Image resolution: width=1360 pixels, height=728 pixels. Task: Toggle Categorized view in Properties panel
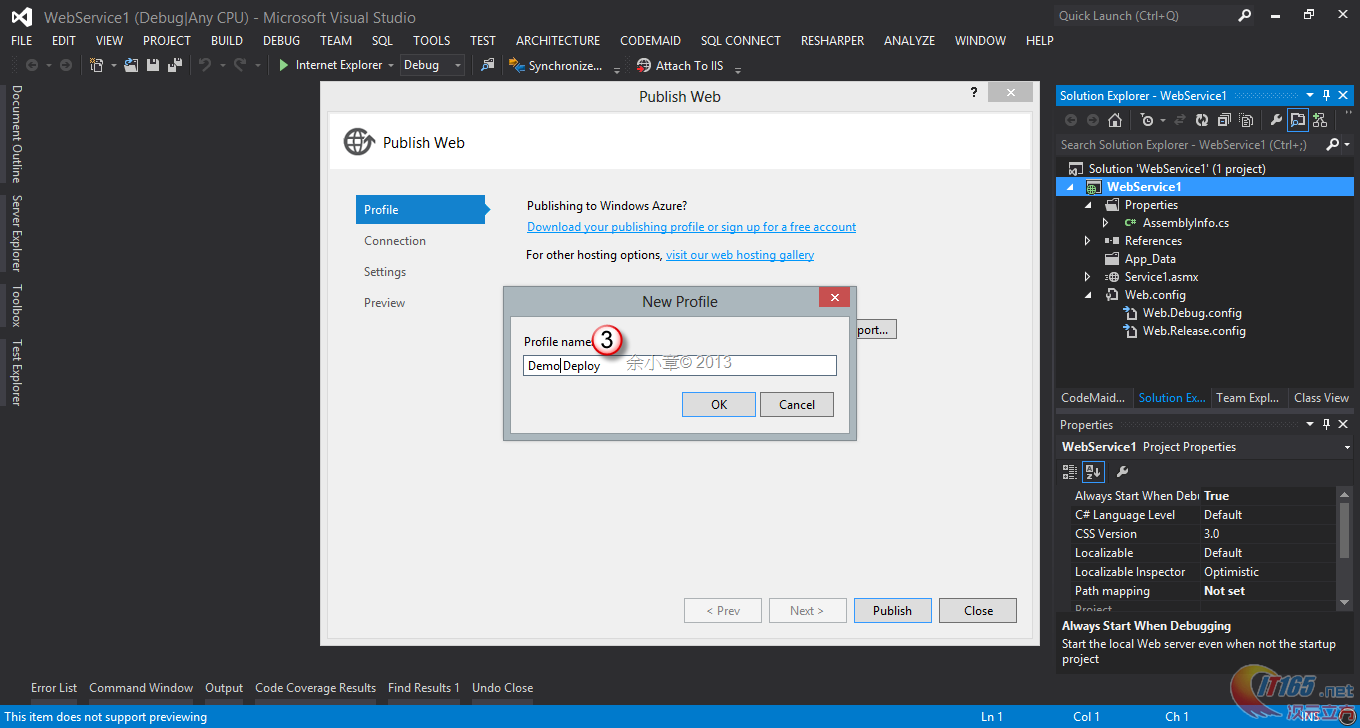point(1070,471)
